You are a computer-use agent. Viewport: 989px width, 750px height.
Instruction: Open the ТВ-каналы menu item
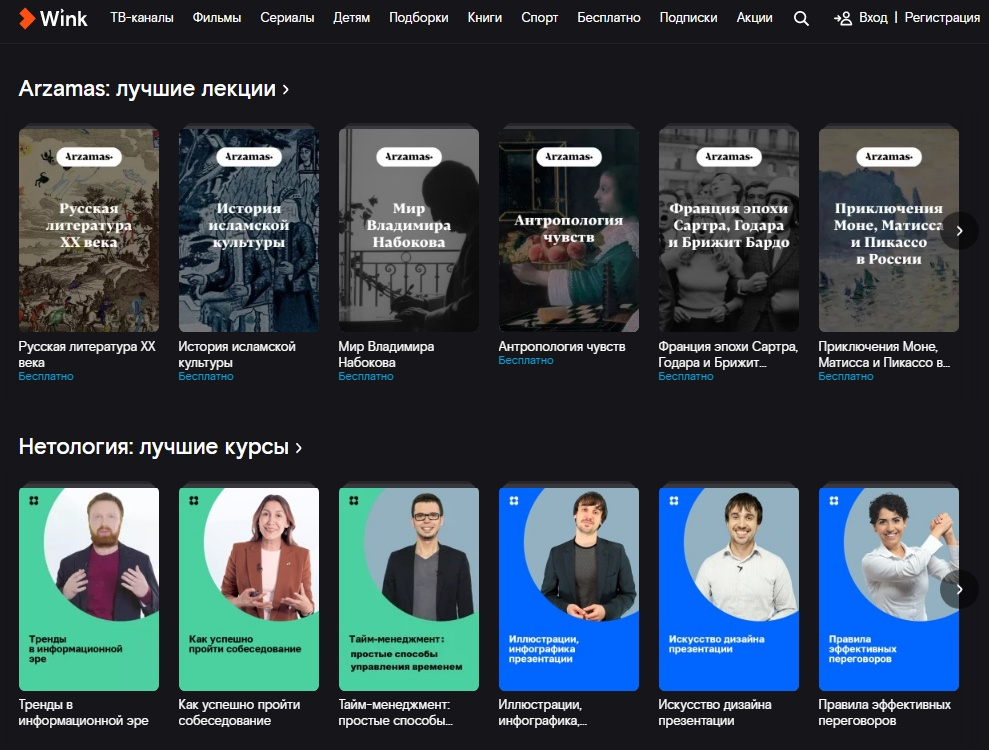[x=141, y=18]
